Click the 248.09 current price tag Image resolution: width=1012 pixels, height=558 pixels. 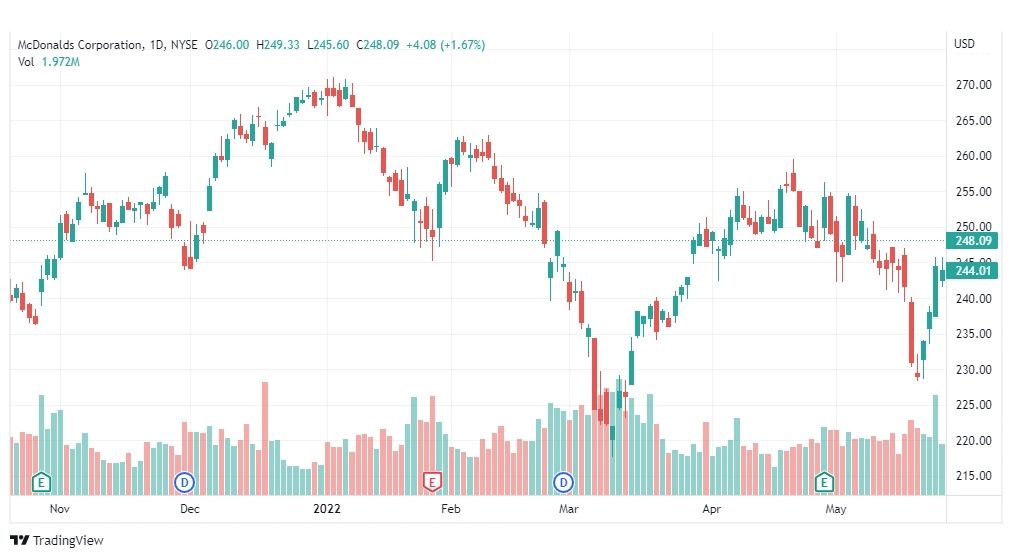click(x=972, y=241)
